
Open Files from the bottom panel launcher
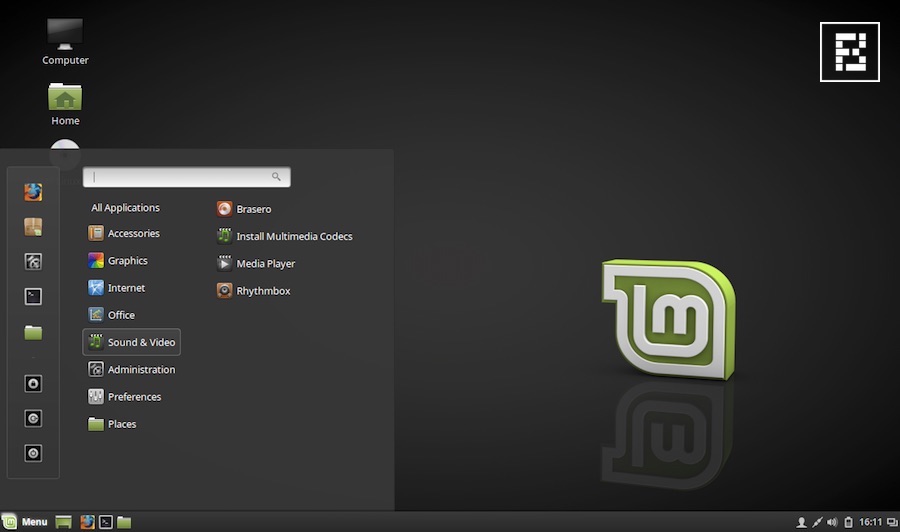coord(124,522)
